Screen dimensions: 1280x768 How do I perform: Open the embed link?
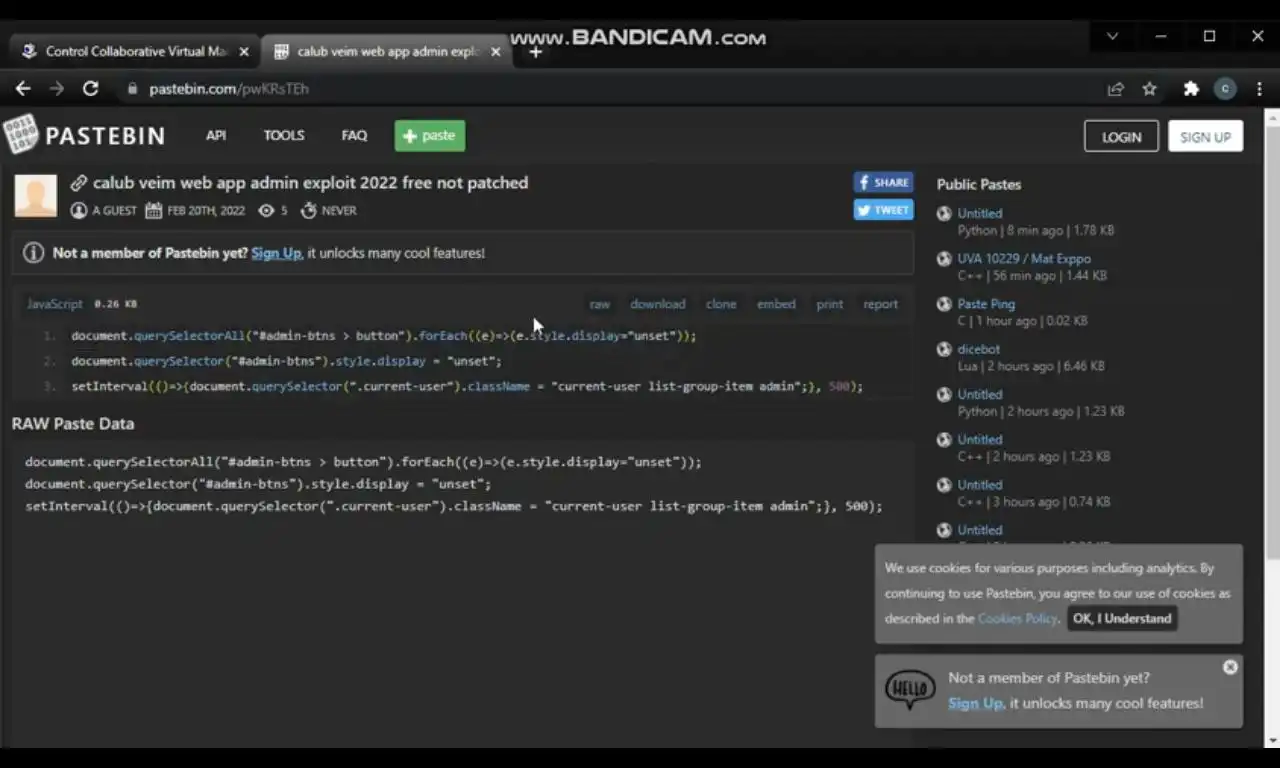pyautogui.click(x=776, y=304)
